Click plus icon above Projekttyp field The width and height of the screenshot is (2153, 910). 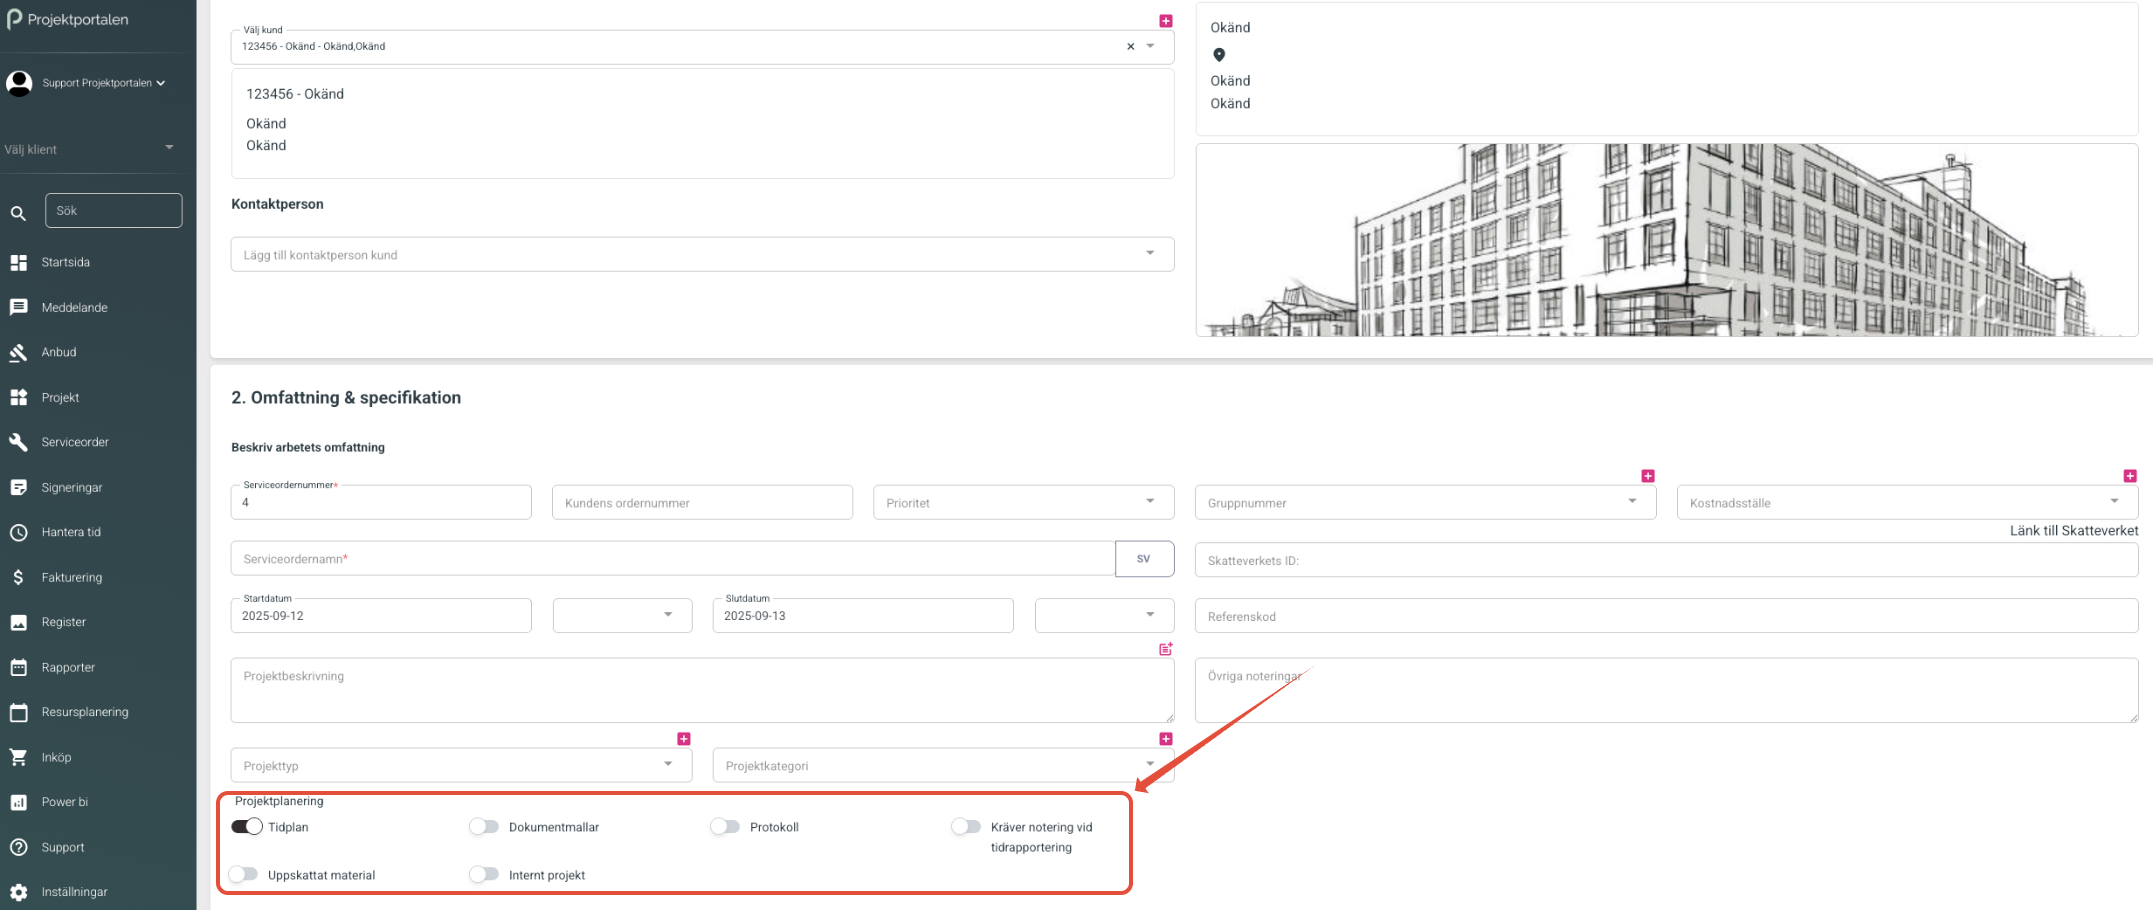684,739
